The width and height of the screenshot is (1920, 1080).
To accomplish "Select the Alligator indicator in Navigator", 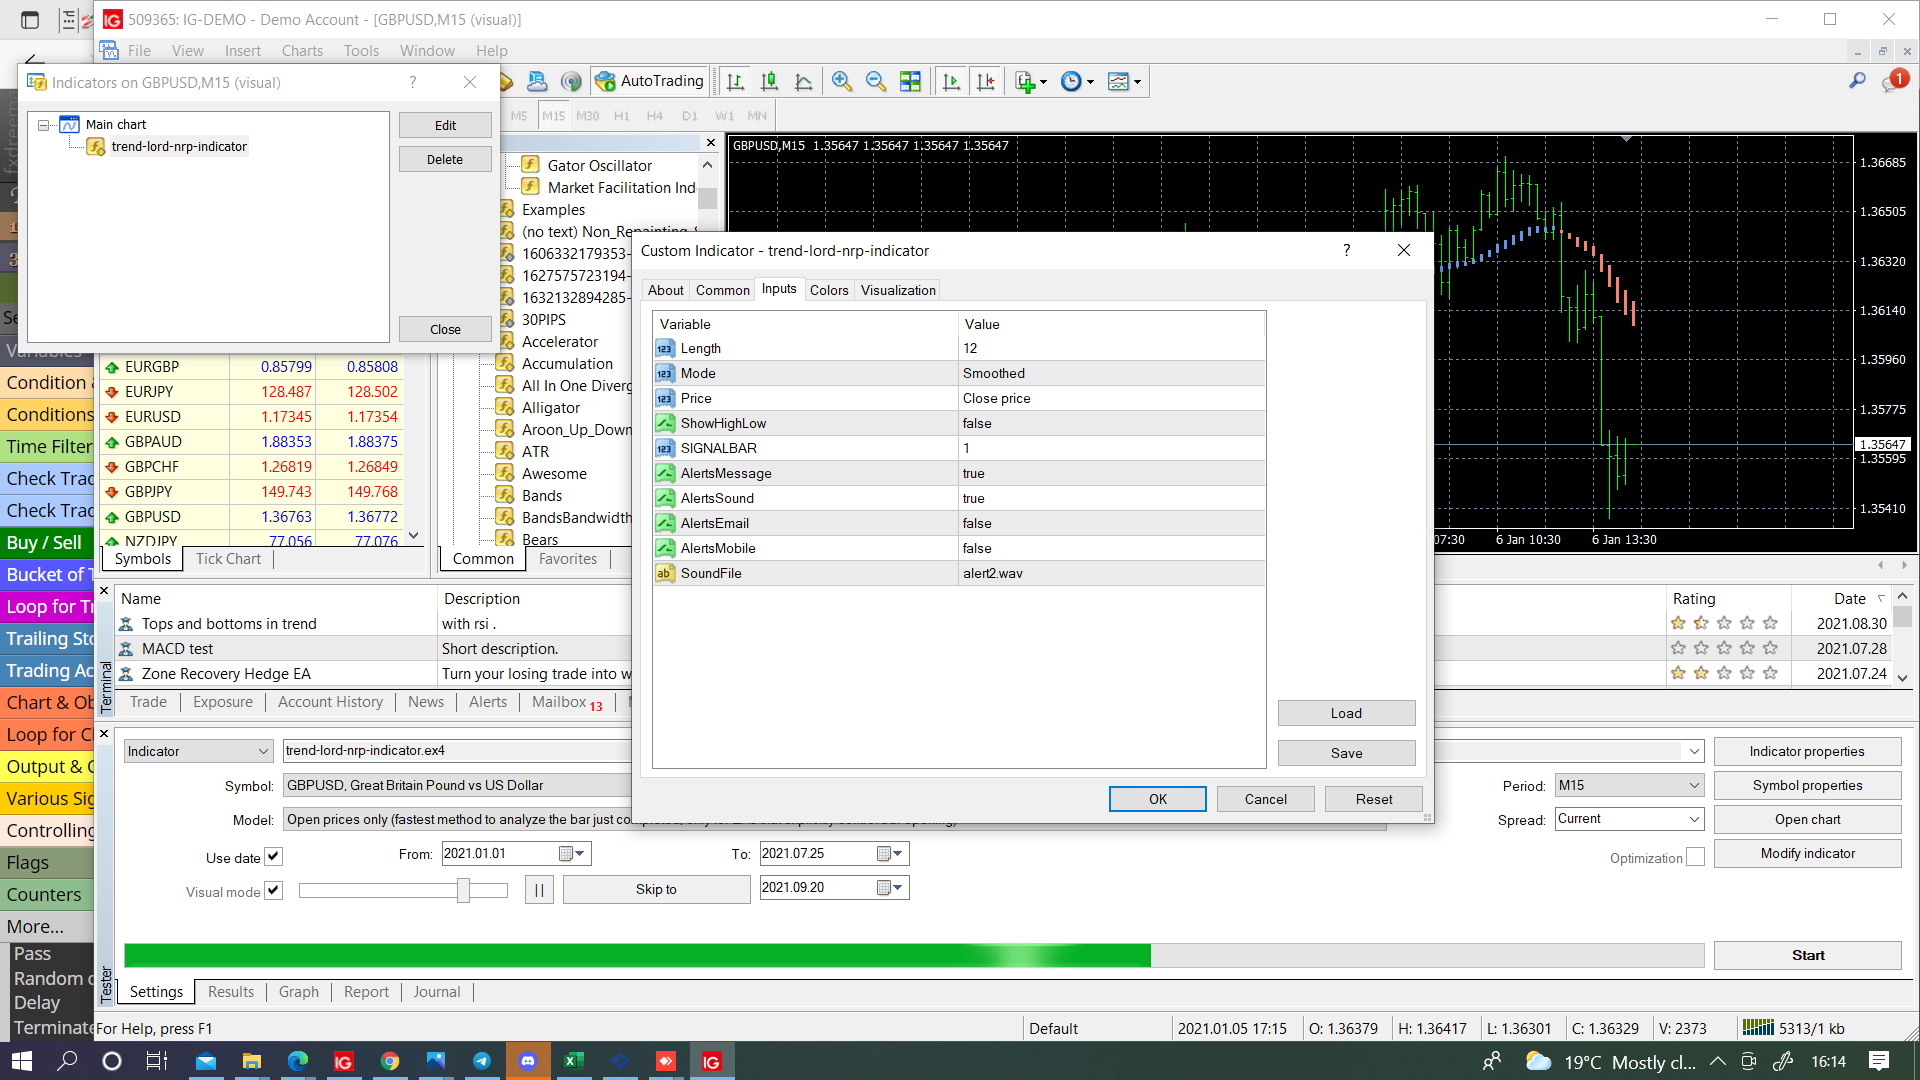I will tap(550, 408).
